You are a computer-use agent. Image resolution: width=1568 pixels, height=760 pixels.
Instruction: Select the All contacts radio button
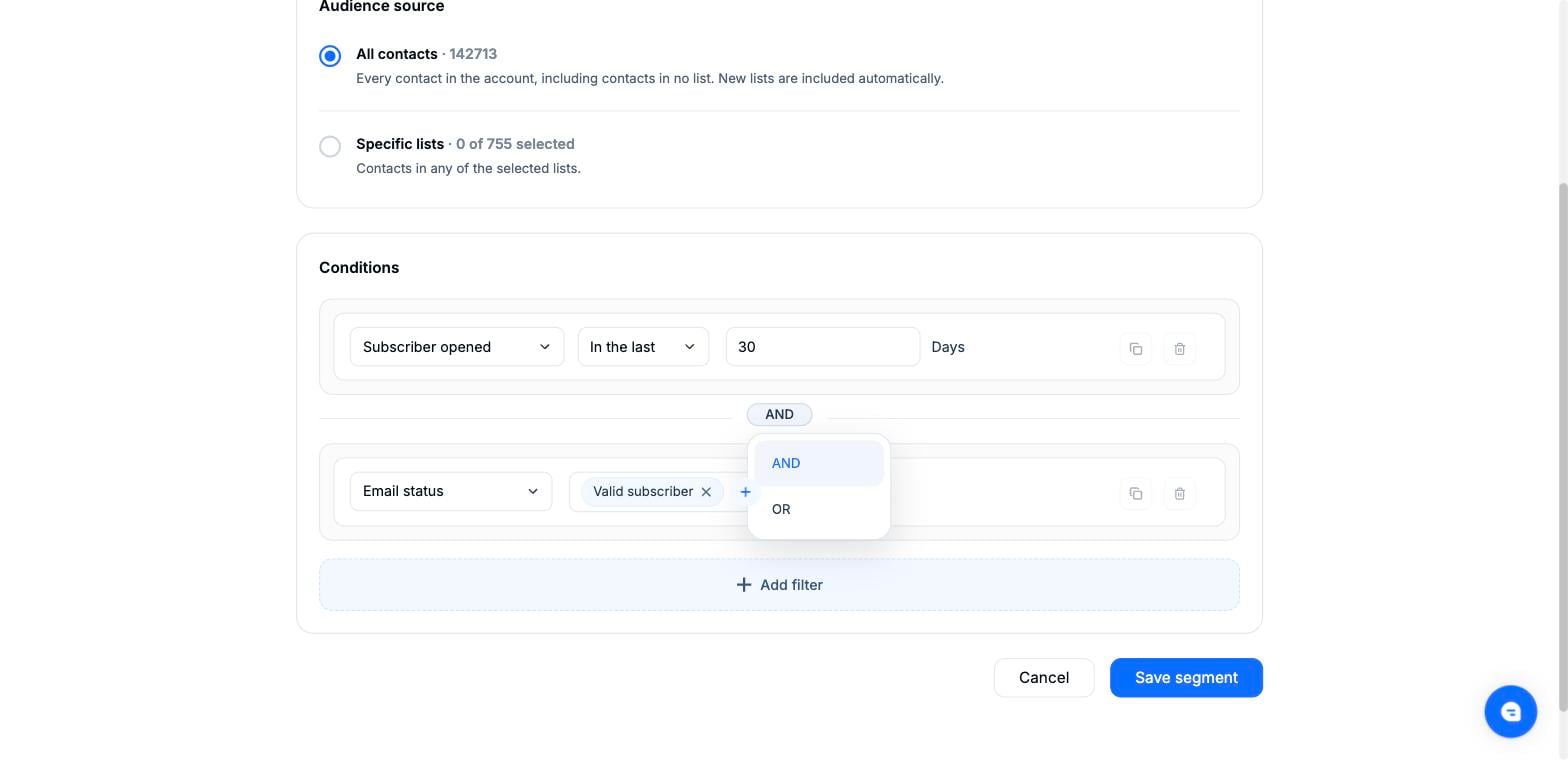pos(330,56)
